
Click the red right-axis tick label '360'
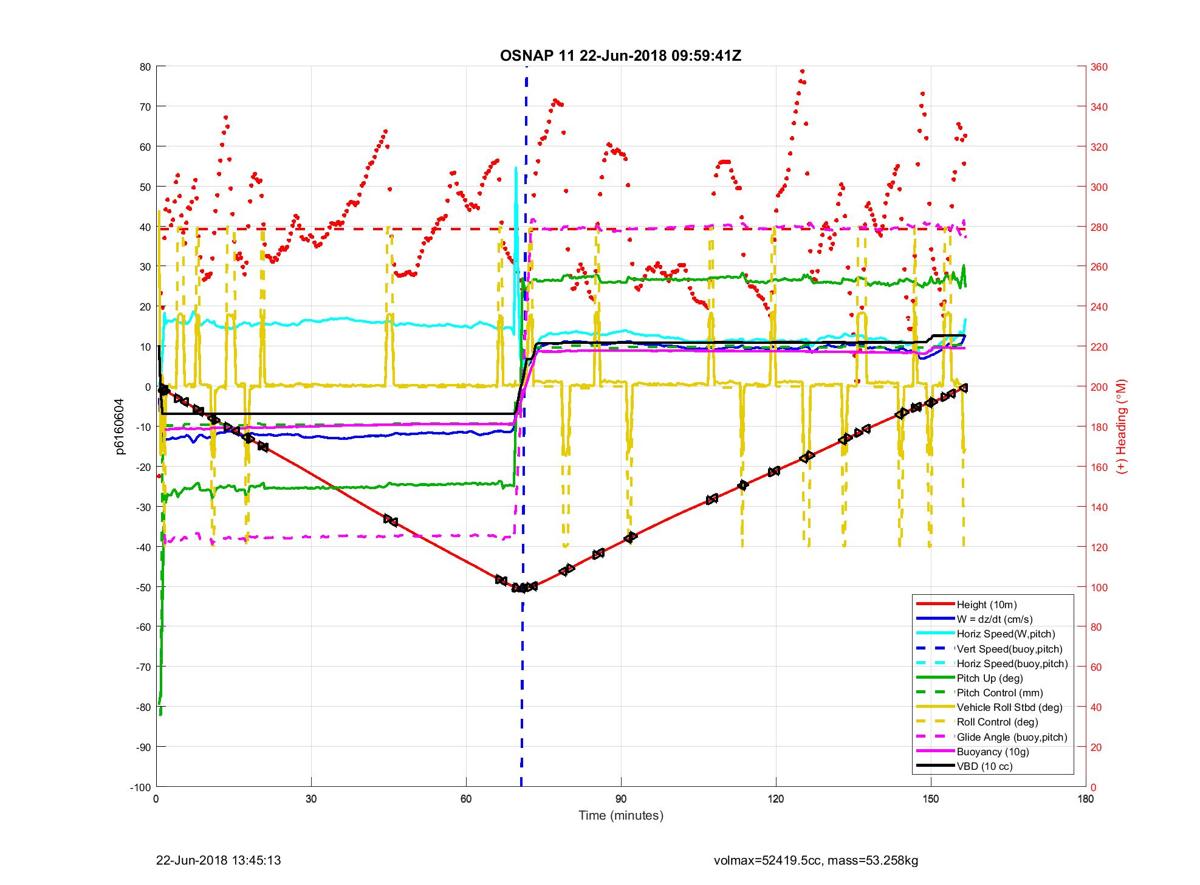pos(1100,67)
